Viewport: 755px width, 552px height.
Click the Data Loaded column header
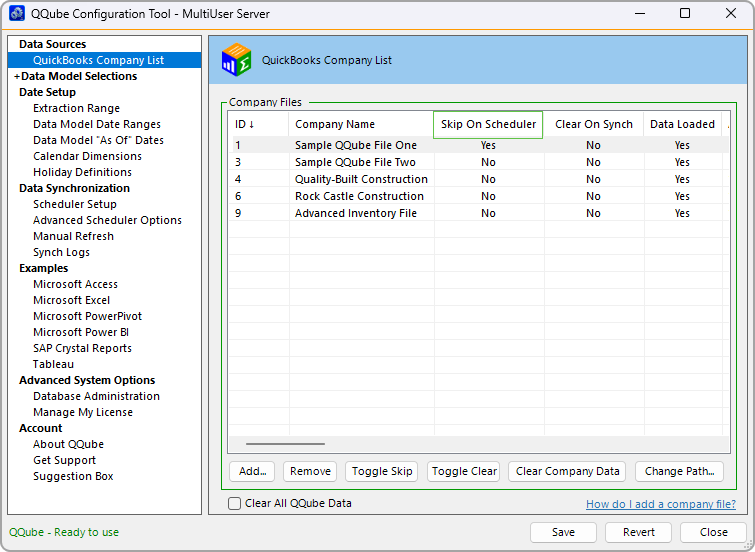[x=682, y=124]
